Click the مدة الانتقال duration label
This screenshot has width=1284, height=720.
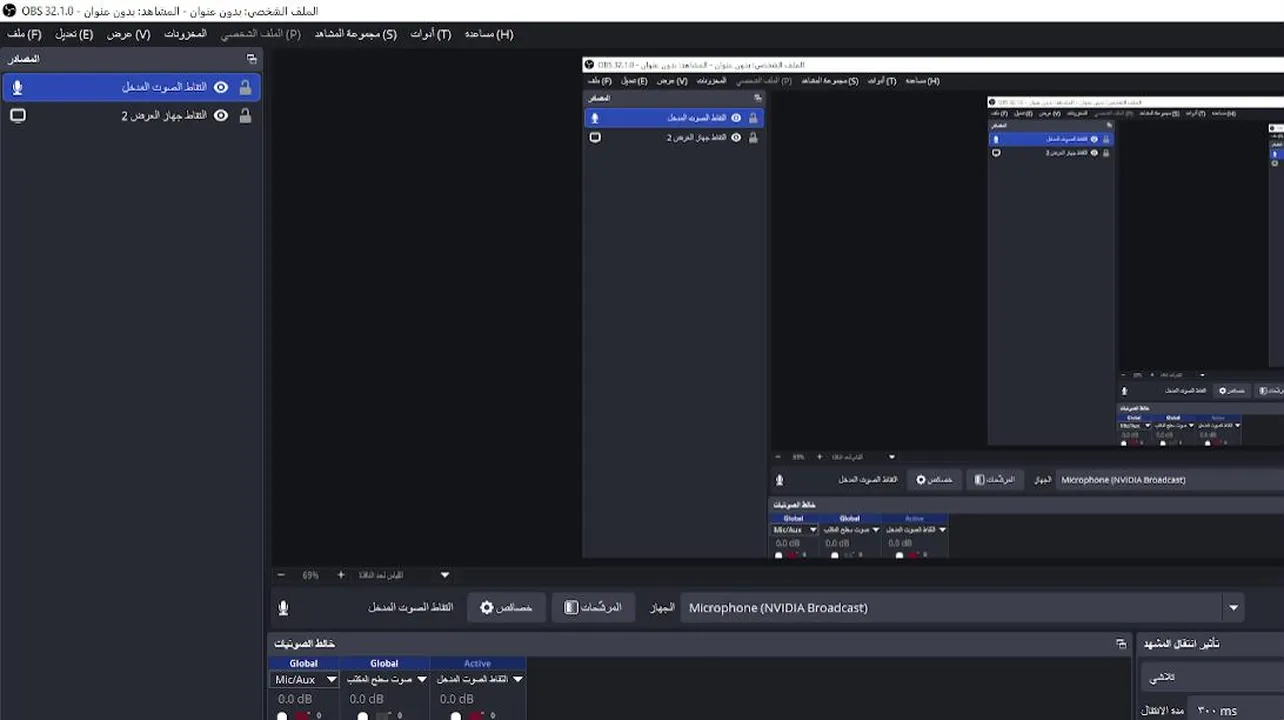[x=1163, y=711]
